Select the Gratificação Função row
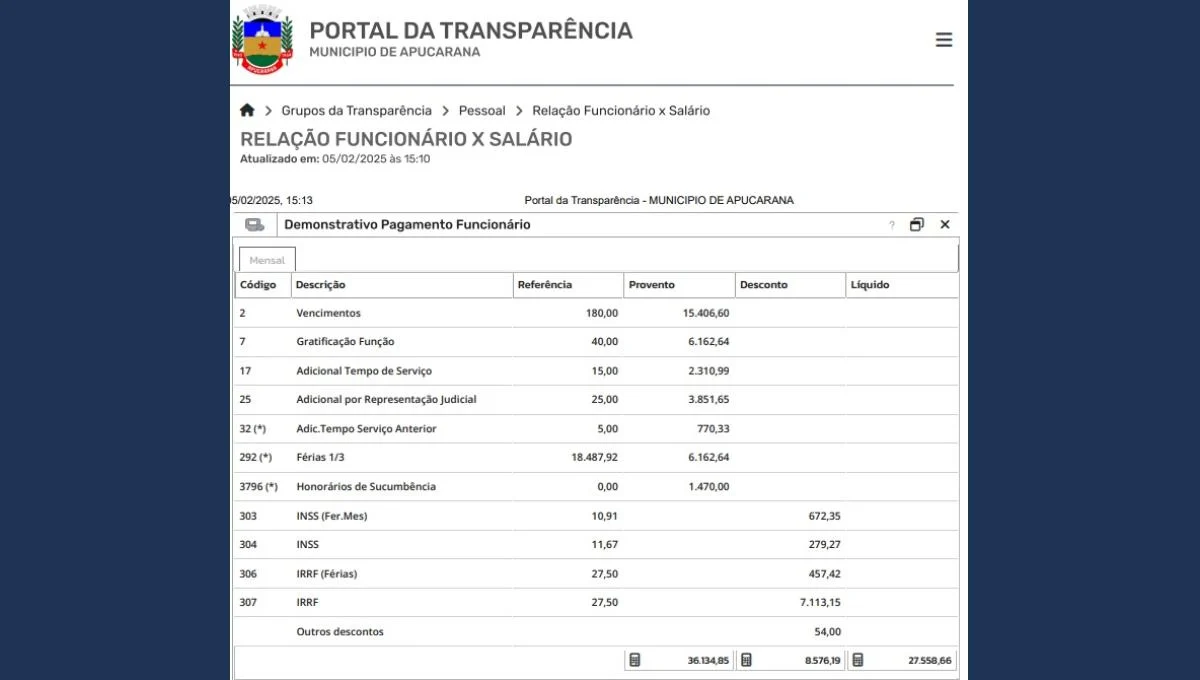Image resolution: width=1200 pixels, height=680 pixels. click(345, 342)
